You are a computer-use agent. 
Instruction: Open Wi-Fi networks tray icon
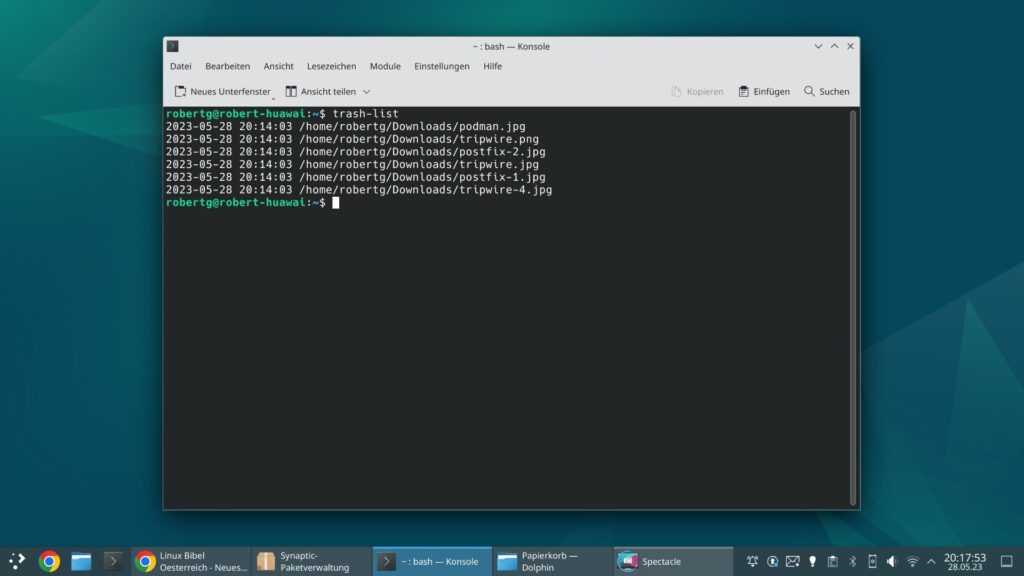click(x=912, y=561)
